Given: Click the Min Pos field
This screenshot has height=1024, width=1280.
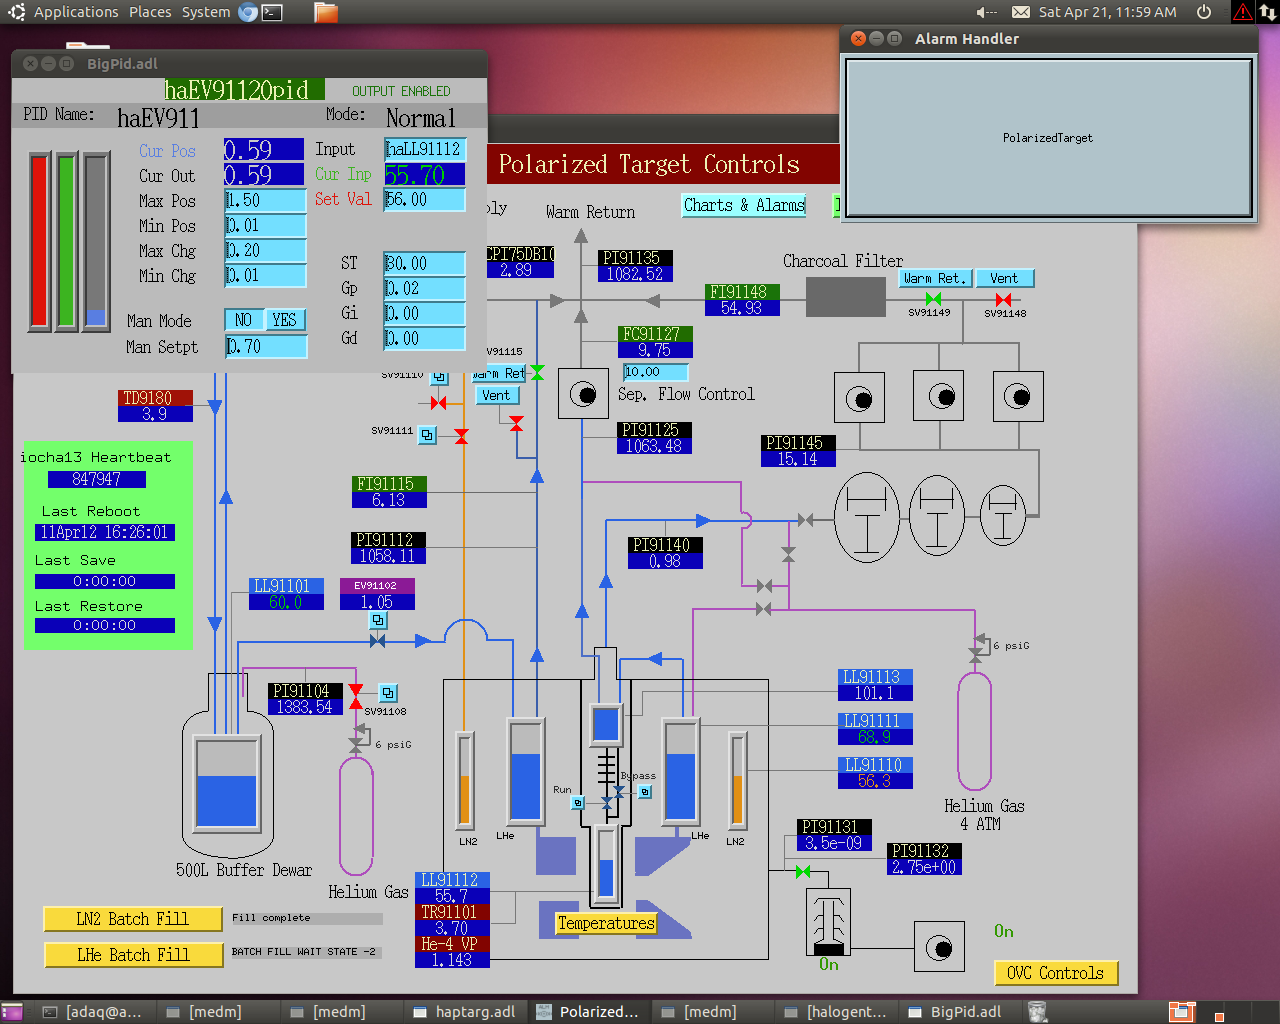Looking at the screenshot, I should coord(265,225).
